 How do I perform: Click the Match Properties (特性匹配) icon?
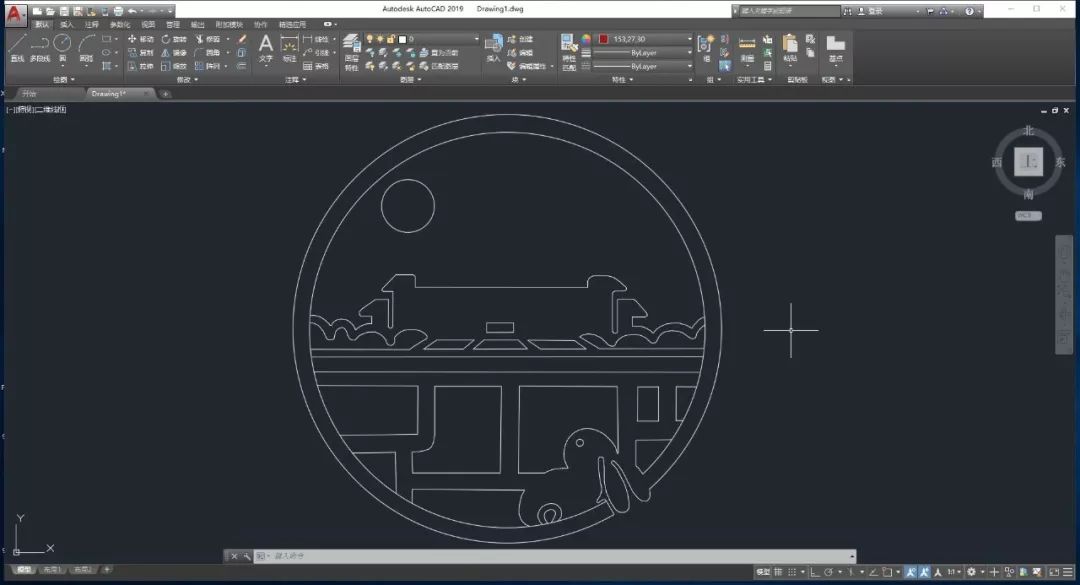568,46
